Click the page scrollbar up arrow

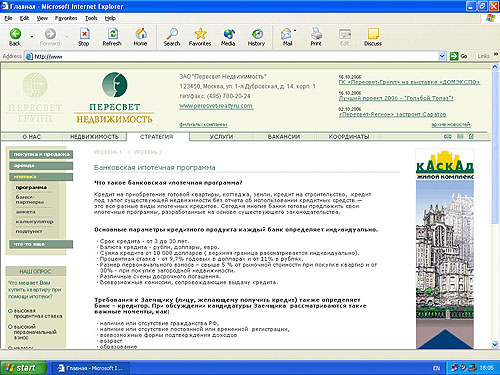coord(495,67)
